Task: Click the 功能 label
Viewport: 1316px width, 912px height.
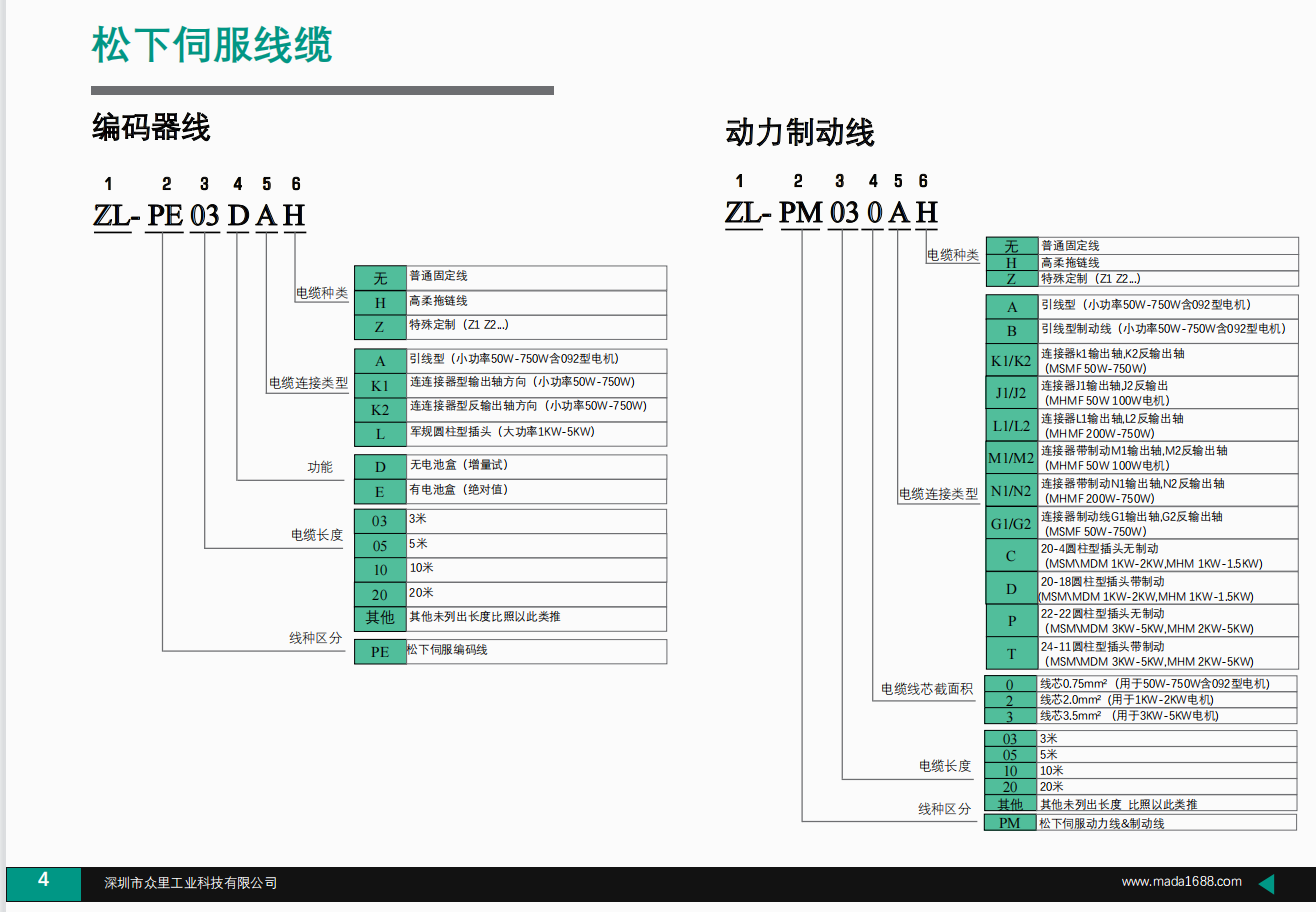Action: pos(320,467)
